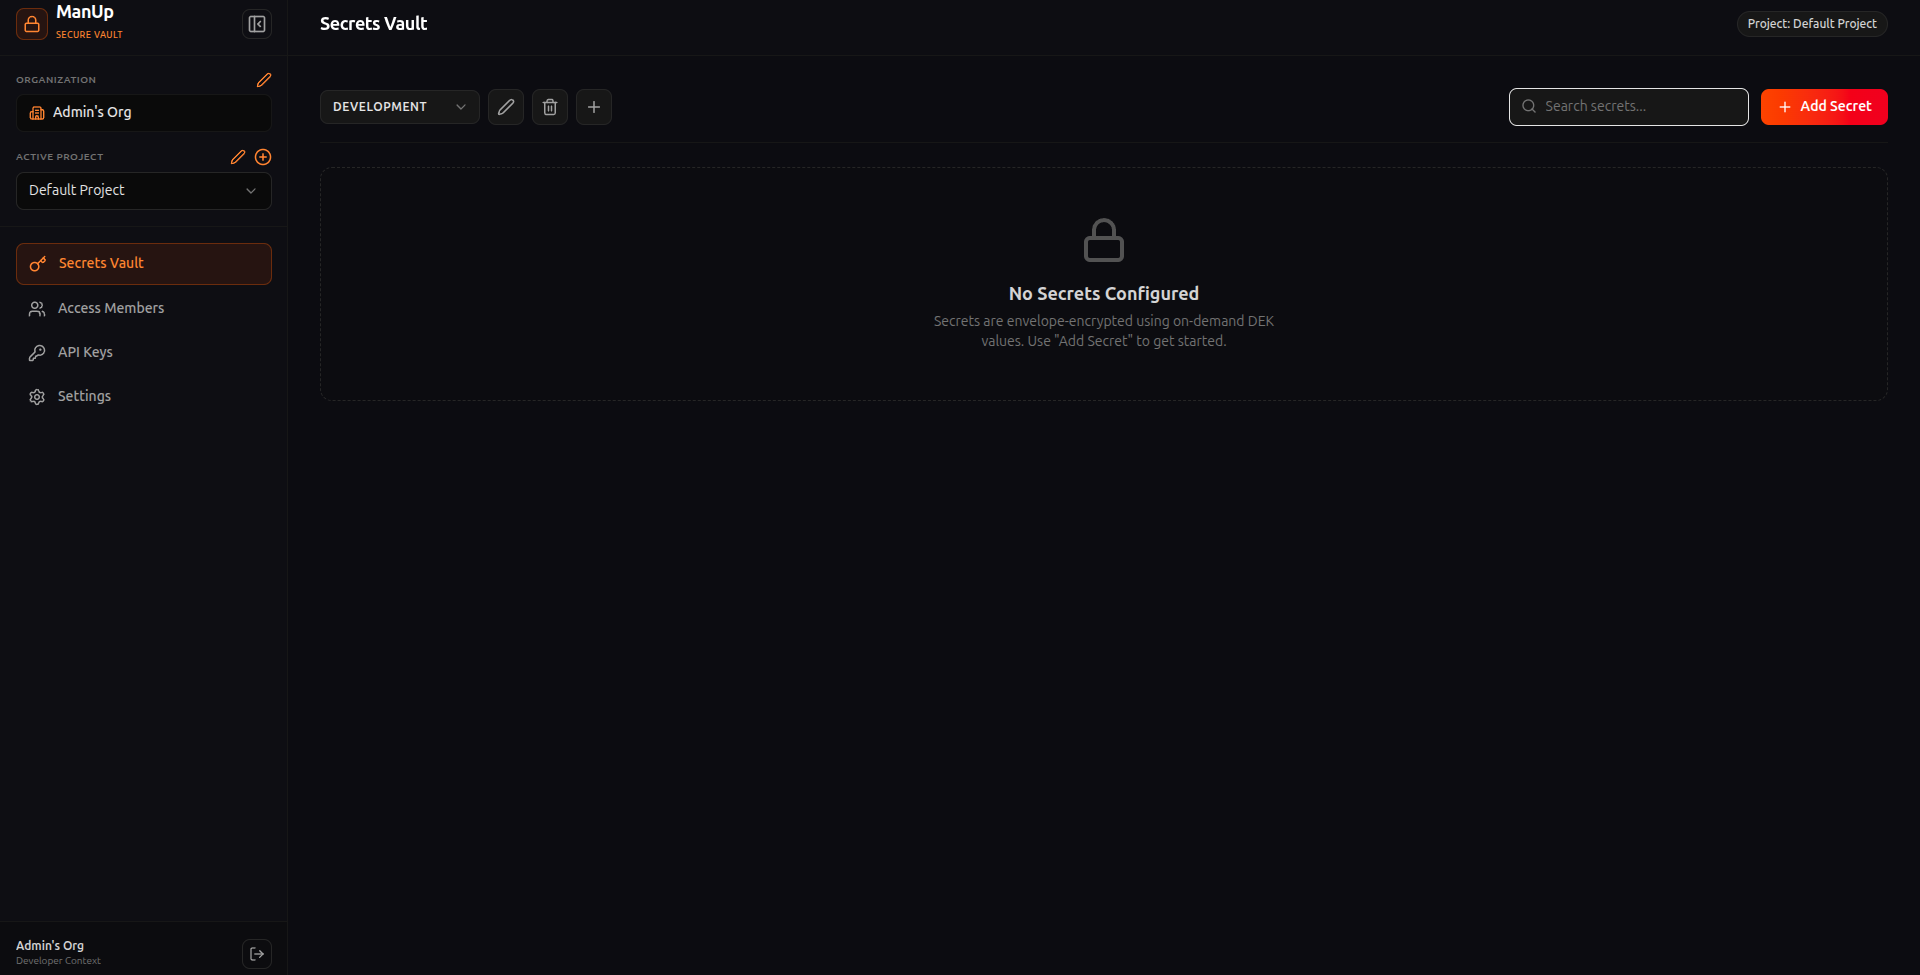Open Settings in the sidebar
Image resolution: width=1920 pixels, height=975 pixels.
[x=144, y=397]
